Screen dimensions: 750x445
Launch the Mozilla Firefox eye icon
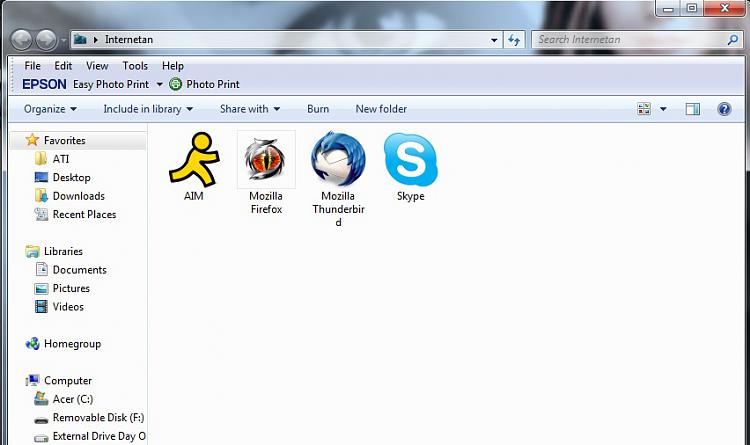[266, 159]
